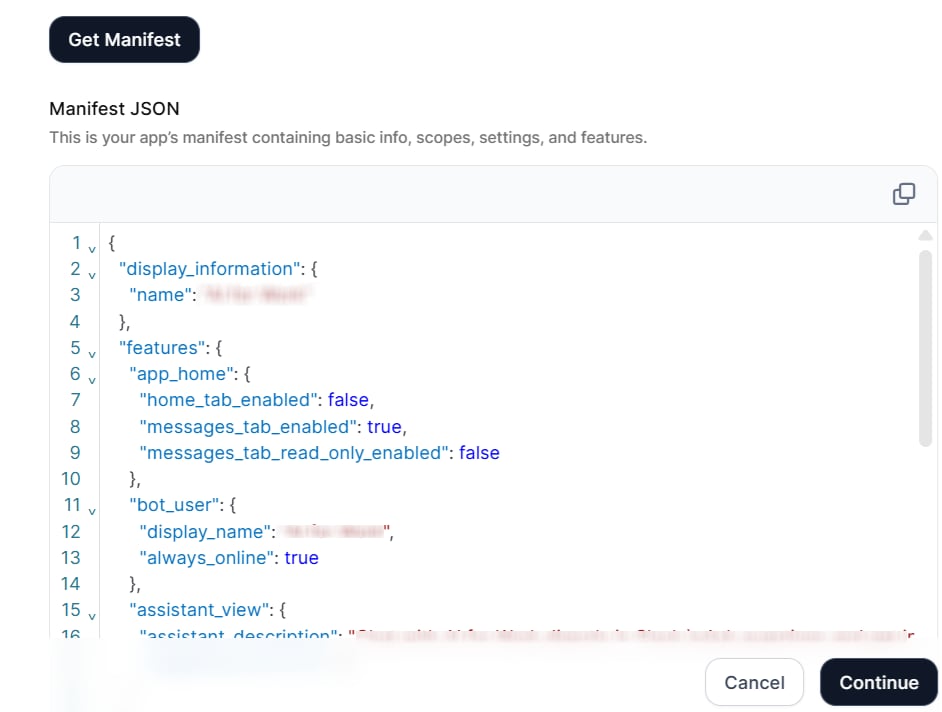Click the manifest description sentence
This screenshot has height=712, width=942.
pyautogui.click(x=348, y=138)
